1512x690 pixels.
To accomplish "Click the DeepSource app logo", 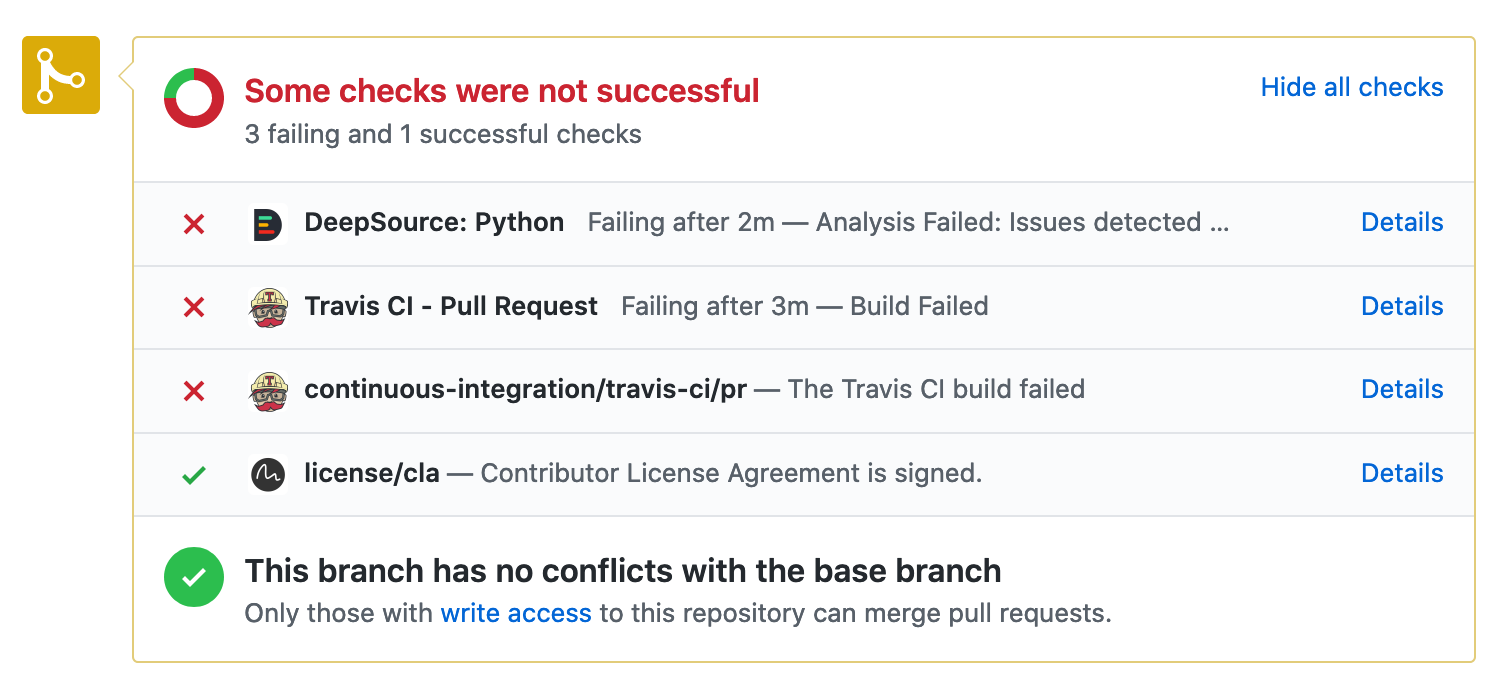I will pos(268,223).
